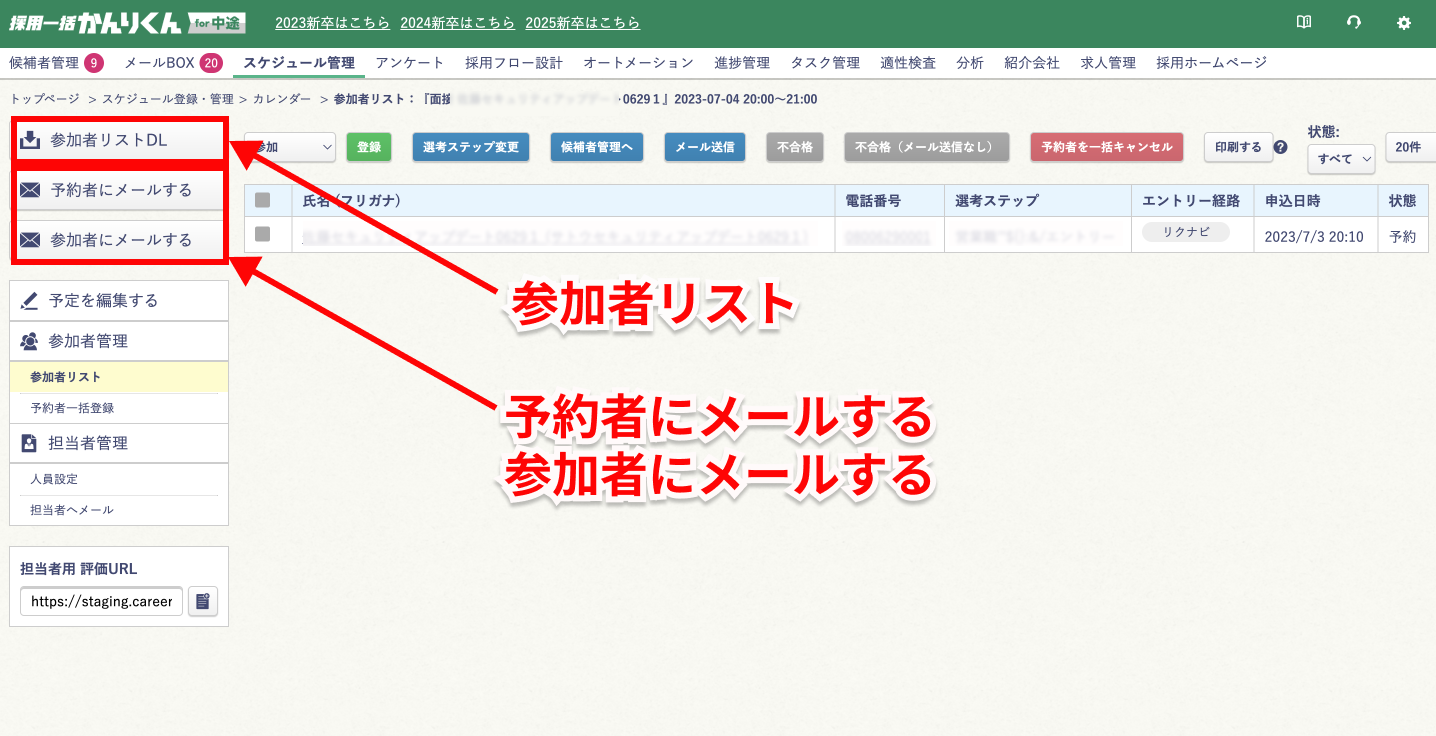Screen dimensions: 1436x736
Task: Open the 状態 filter dropdown showing すべて
Action: point(1341,157)
